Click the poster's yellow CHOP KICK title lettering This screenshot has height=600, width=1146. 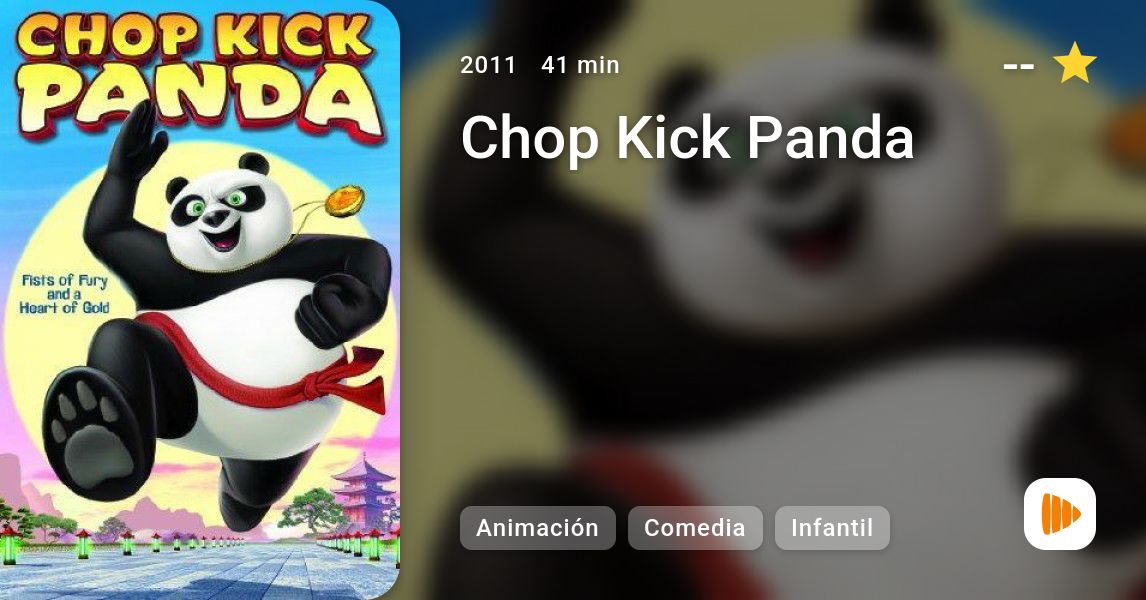click(194, 39)
